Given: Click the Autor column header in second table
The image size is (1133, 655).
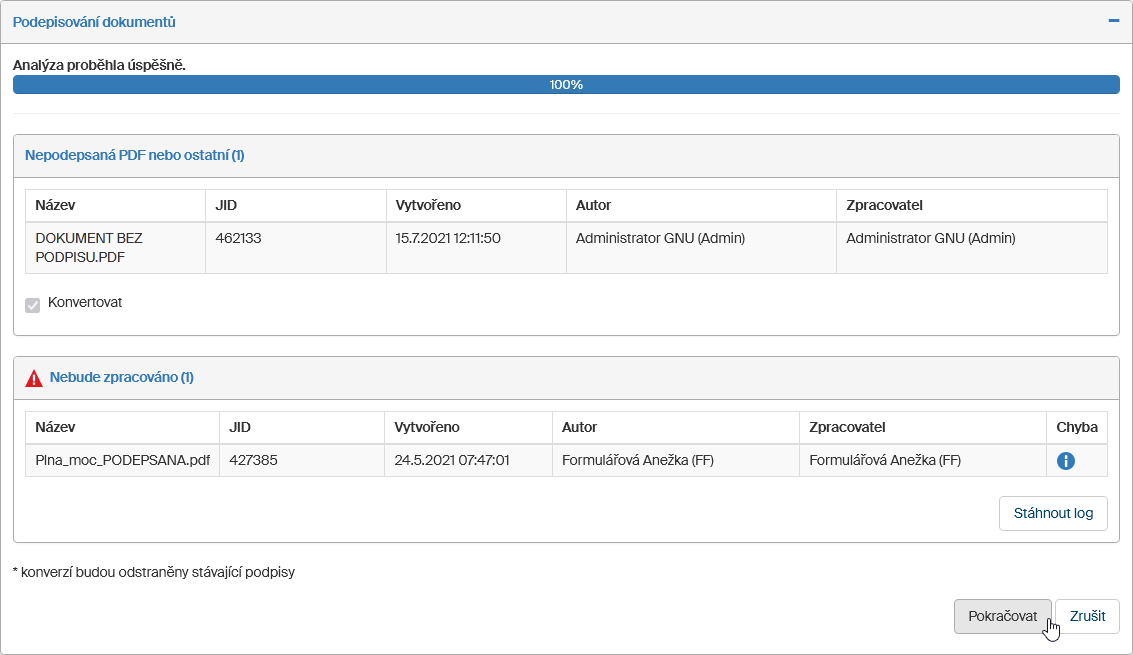Looking at the screenshot, I should point(580,427).
